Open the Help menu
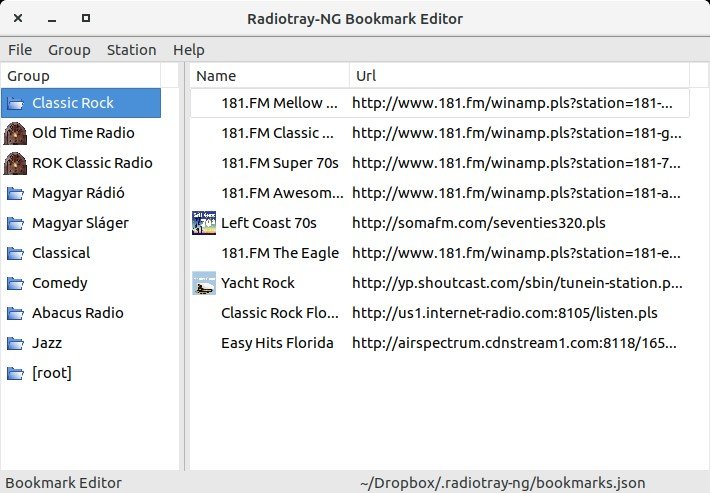 (x=188, y=50)
